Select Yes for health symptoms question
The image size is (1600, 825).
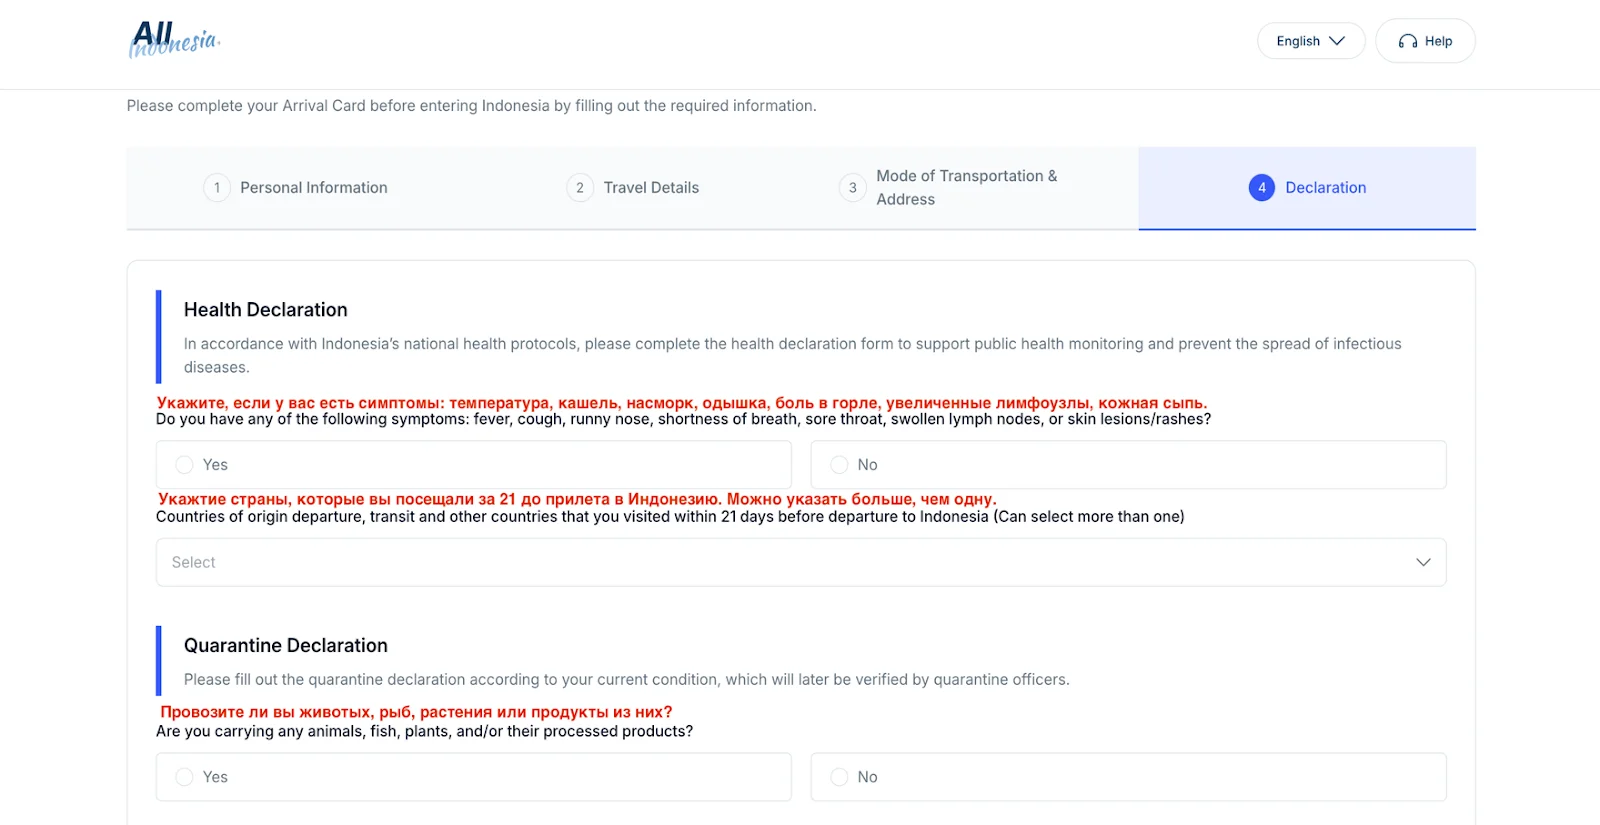(185, 465)
